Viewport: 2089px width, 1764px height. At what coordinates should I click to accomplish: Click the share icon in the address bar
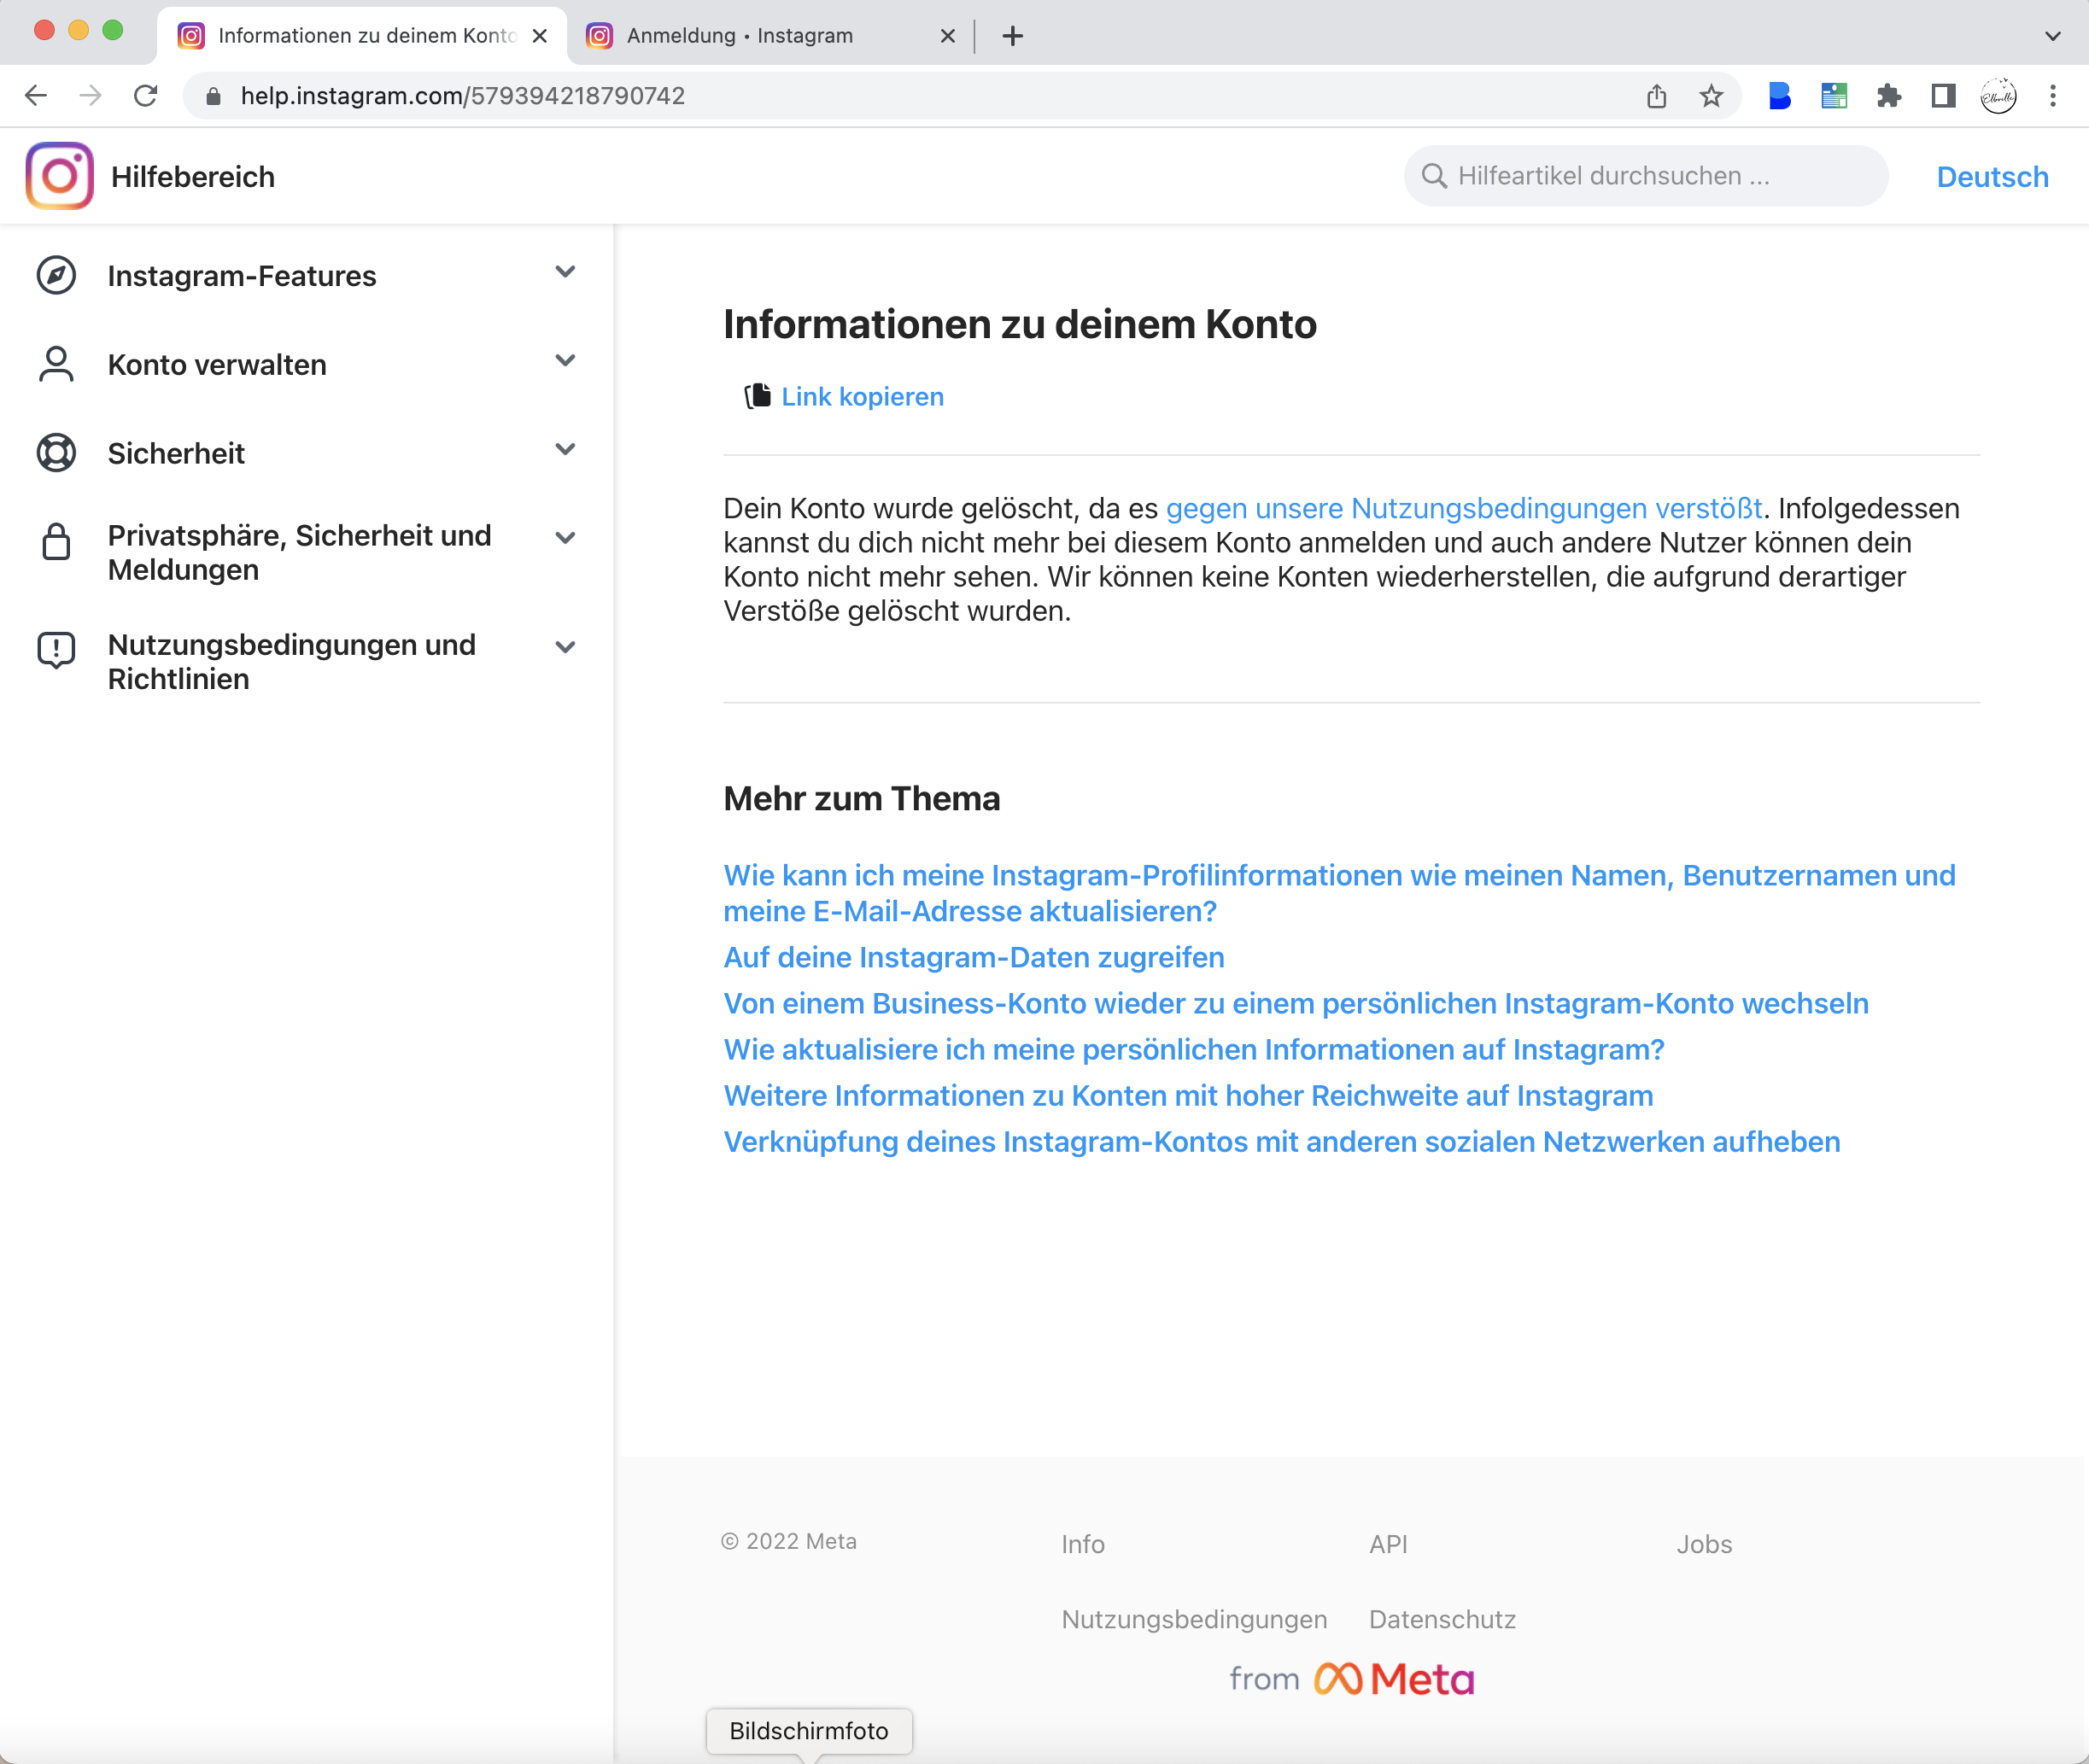[1657, 96]
